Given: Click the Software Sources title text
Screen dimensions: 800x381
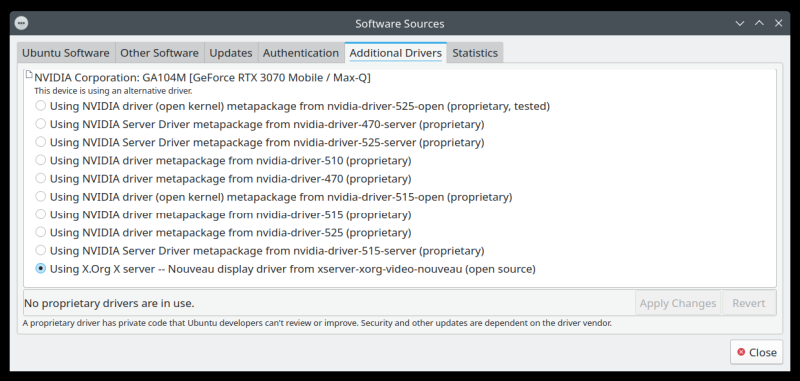Looking at the screenshot, I should [399, 23].
